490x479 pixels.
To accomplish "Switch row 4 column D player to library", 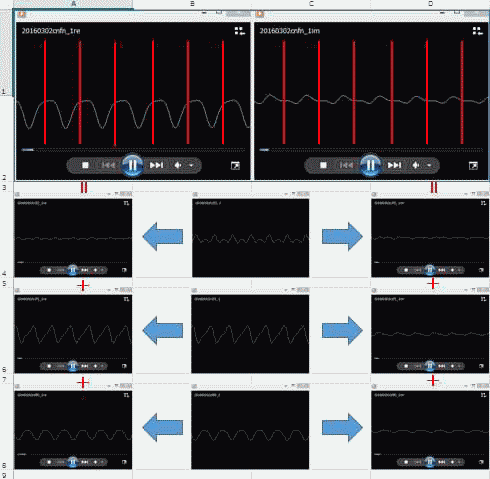I will (x=483, y=203).
